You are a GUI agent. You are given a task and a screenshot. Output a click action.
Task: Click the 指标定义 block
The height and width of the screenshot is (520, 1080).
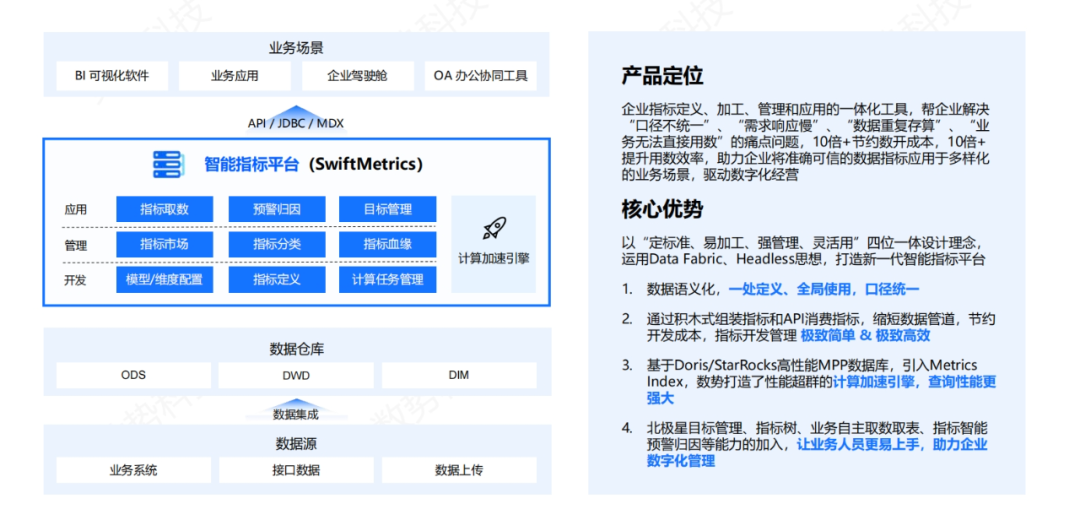277,280
